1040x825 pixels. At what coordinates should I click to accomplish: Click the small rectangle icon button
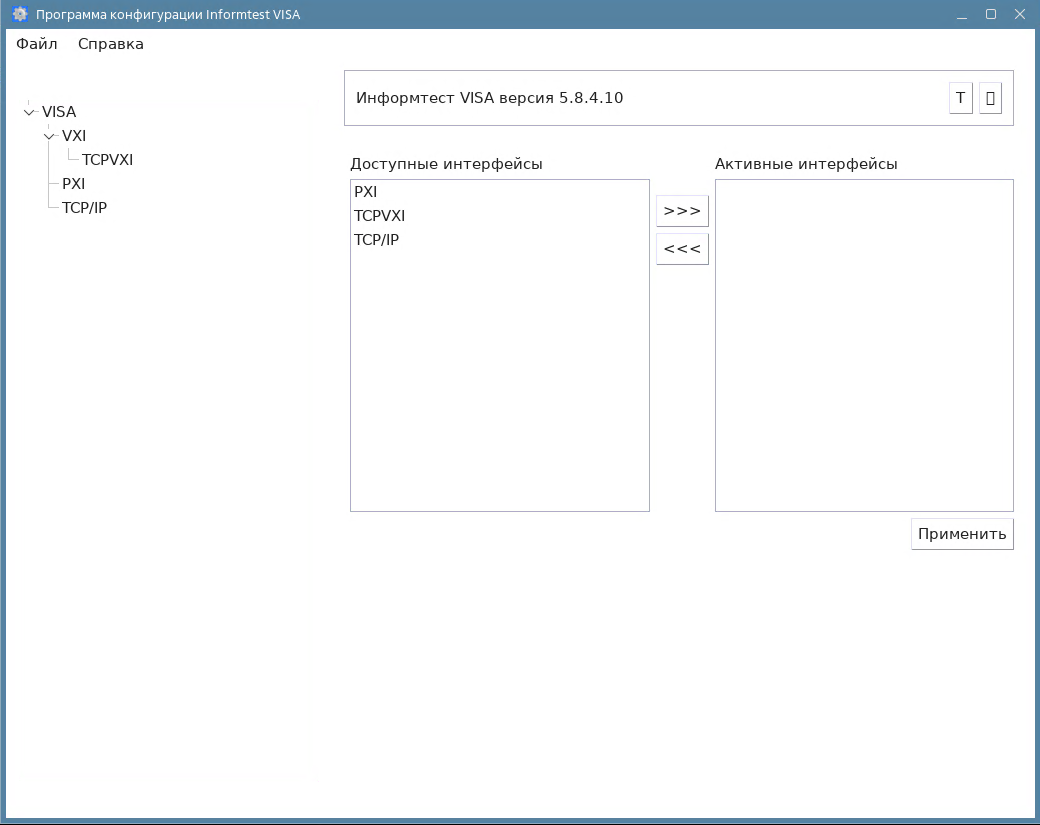[990, 98]
